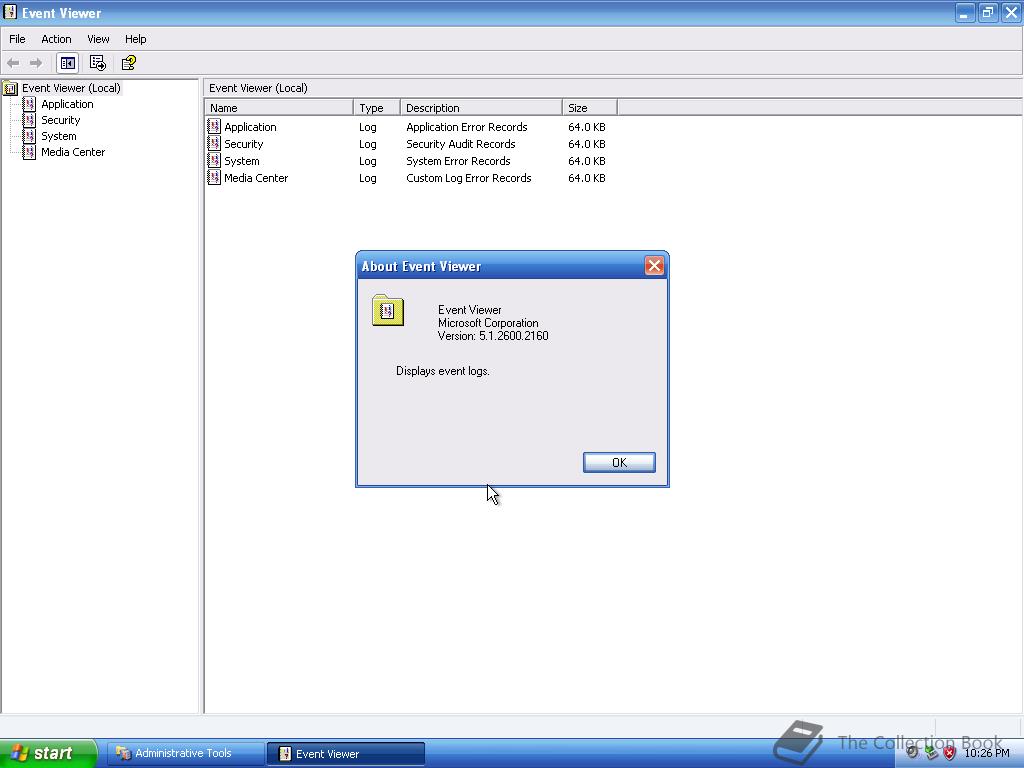Click 'Microsoft Corporation' text in dialog
The image size is (1024, 768).
pyautogui.click(x=488, y=323)
